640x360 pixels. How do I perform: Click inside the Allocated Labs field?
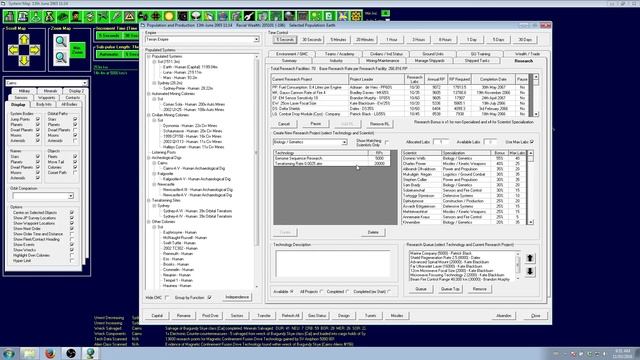tap(440, 142)
